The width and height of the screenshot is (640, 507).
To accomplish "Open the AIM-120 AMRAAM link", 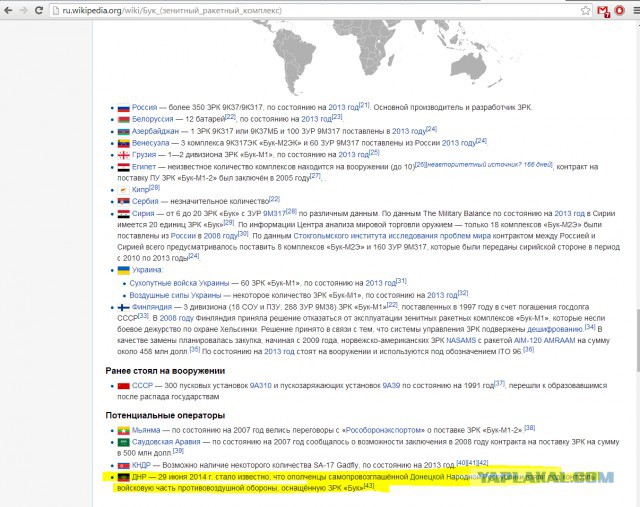I will pyautogui.click(x=544, y=340).
